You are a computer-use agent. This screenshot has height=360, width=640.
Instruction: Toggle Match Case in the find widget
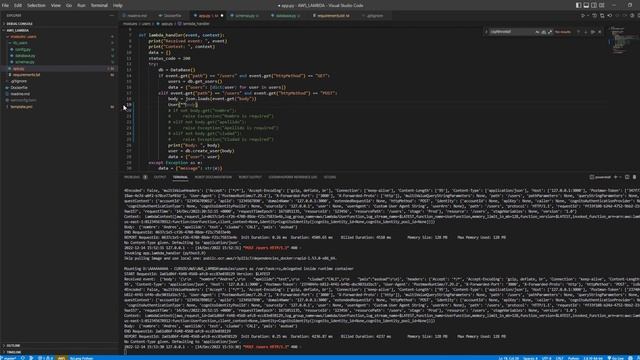(538, 31)
